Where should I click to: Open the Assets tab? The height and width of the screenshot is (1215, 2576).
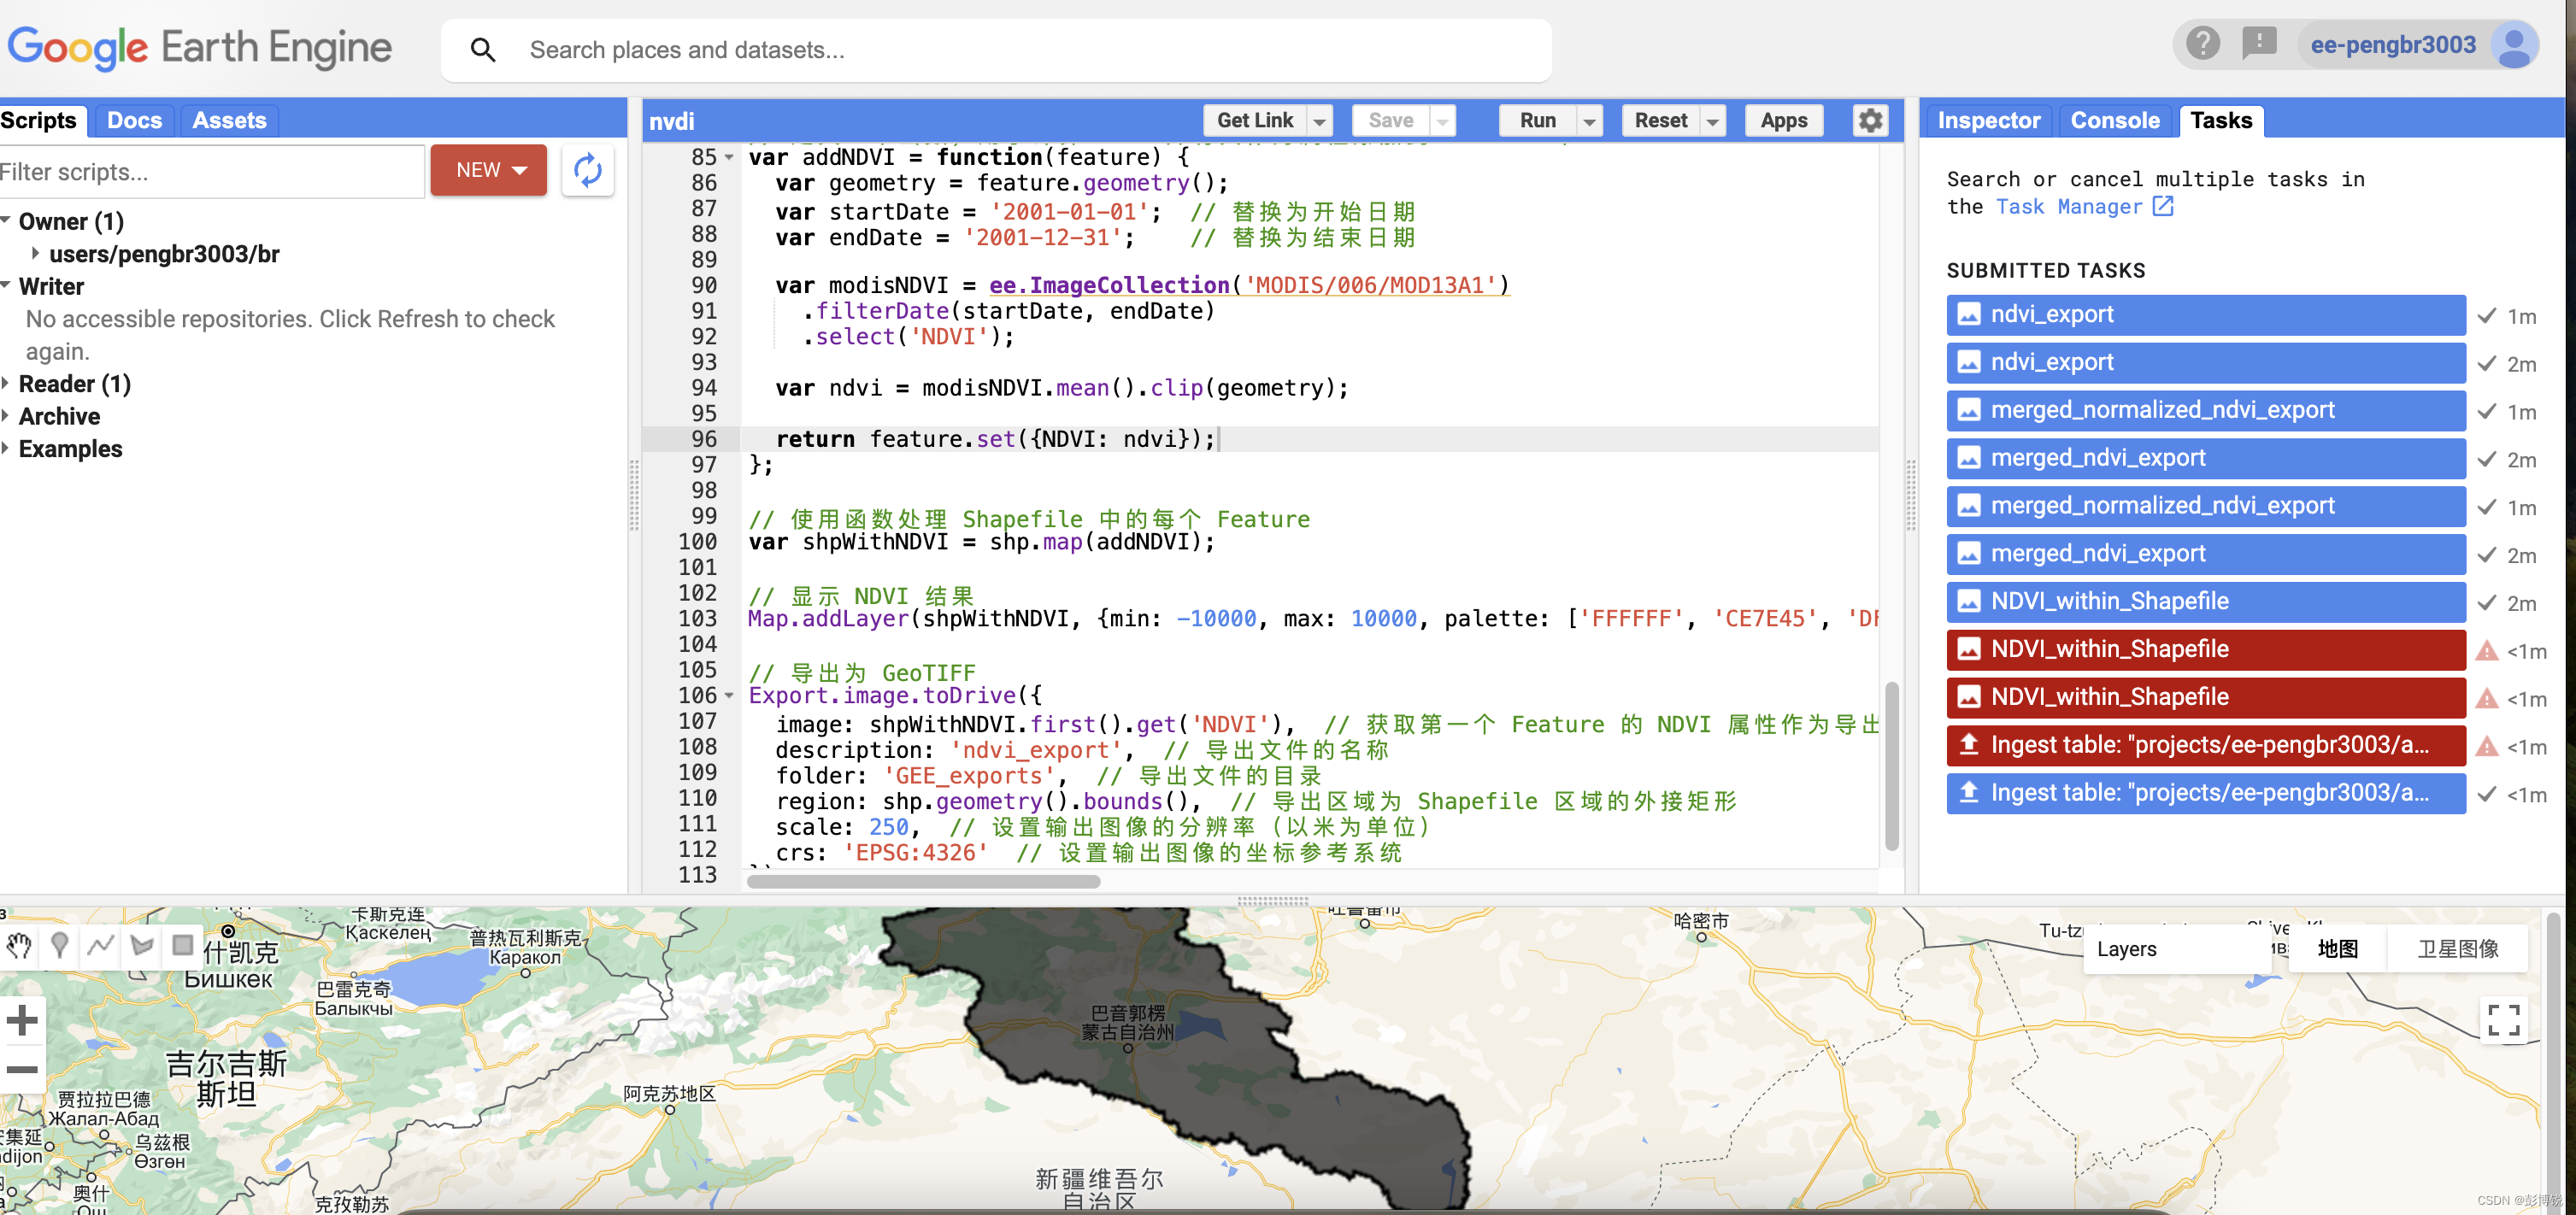click(229, 120)
